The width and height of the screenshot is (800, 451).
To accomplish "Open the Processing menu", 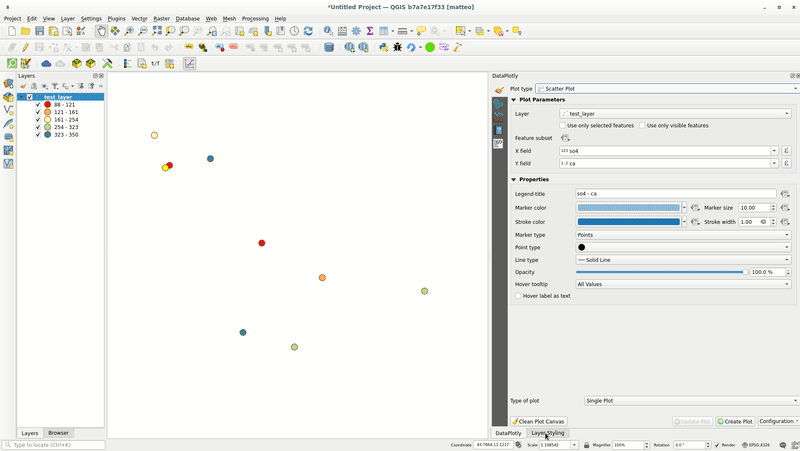I will [255, 18].
